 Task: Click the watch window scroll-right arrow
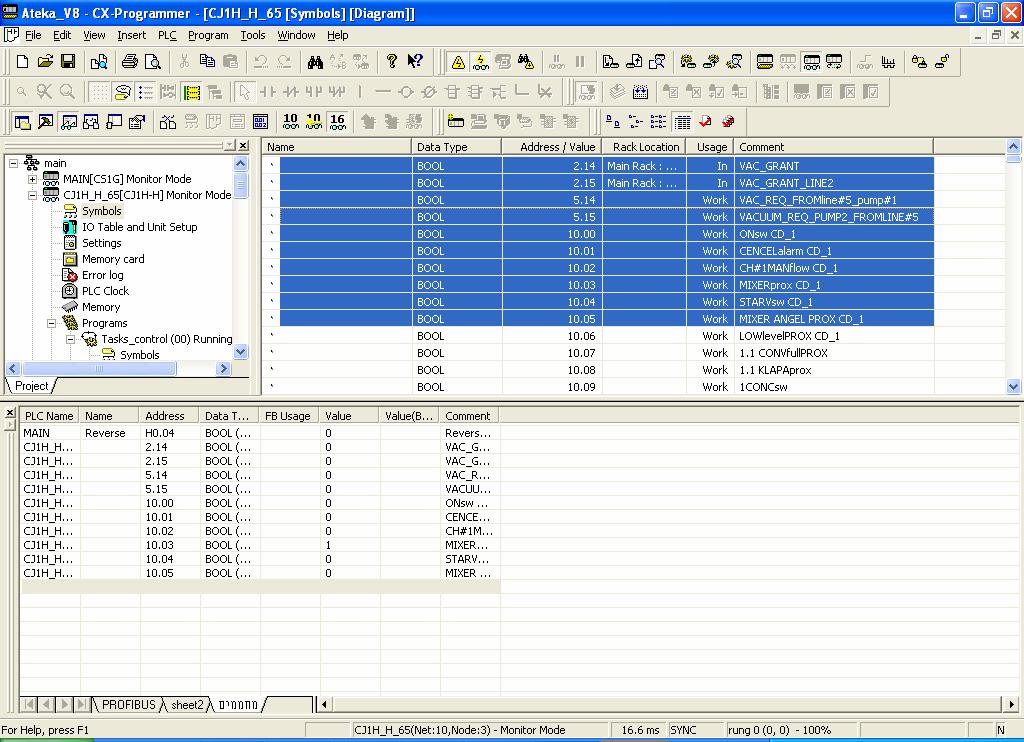point(1011,704)
